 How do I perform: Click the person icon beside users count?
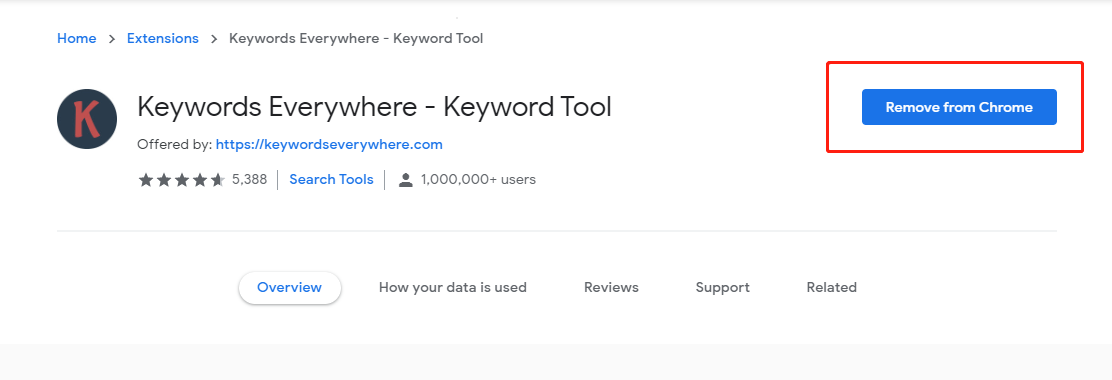coord(406,180)
